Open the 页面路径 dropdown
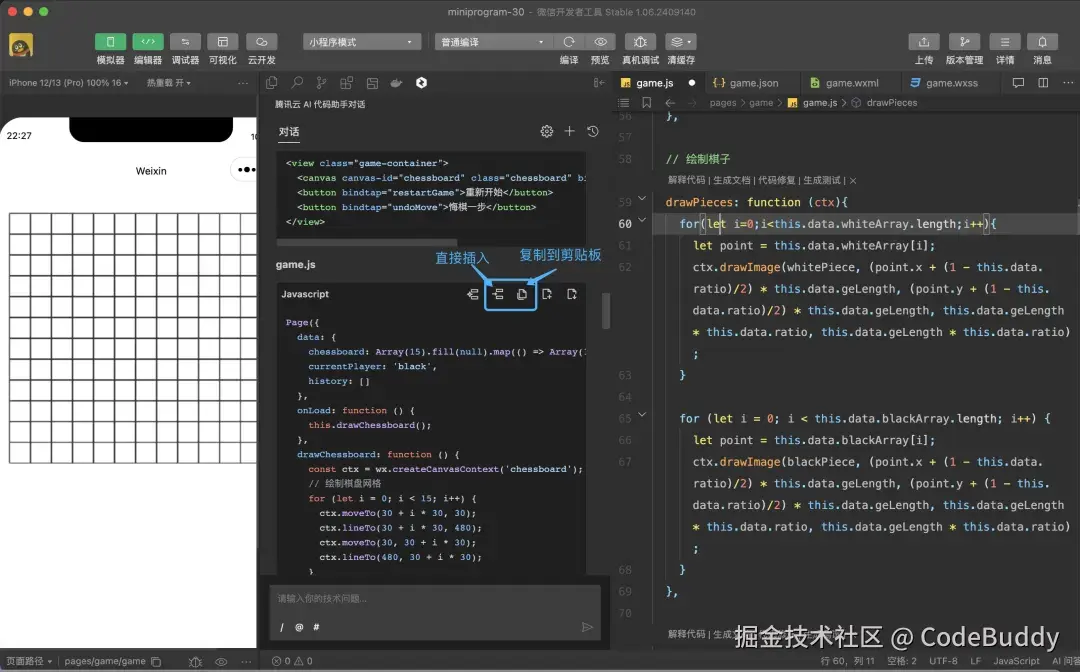The height and width of the screenshot is (672, 1080). tap(30, 661)
